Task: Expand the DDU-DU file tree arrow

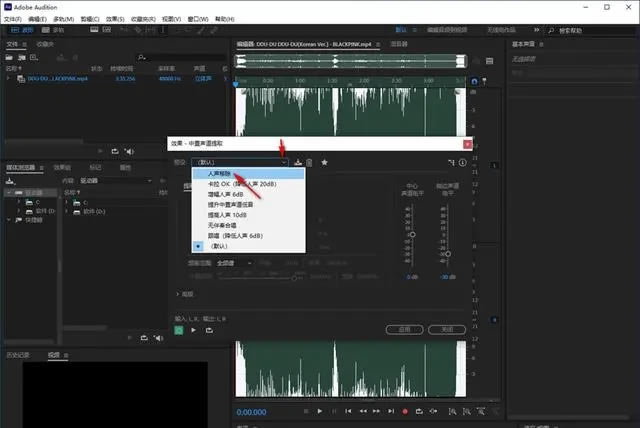Action: 8,77
